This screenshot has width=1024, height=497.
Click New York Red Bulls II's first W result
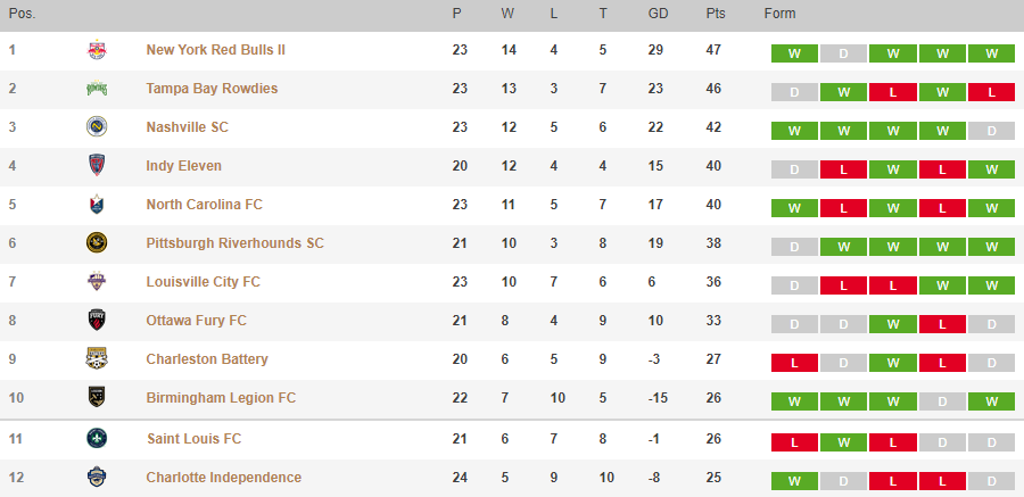[794, 54]
